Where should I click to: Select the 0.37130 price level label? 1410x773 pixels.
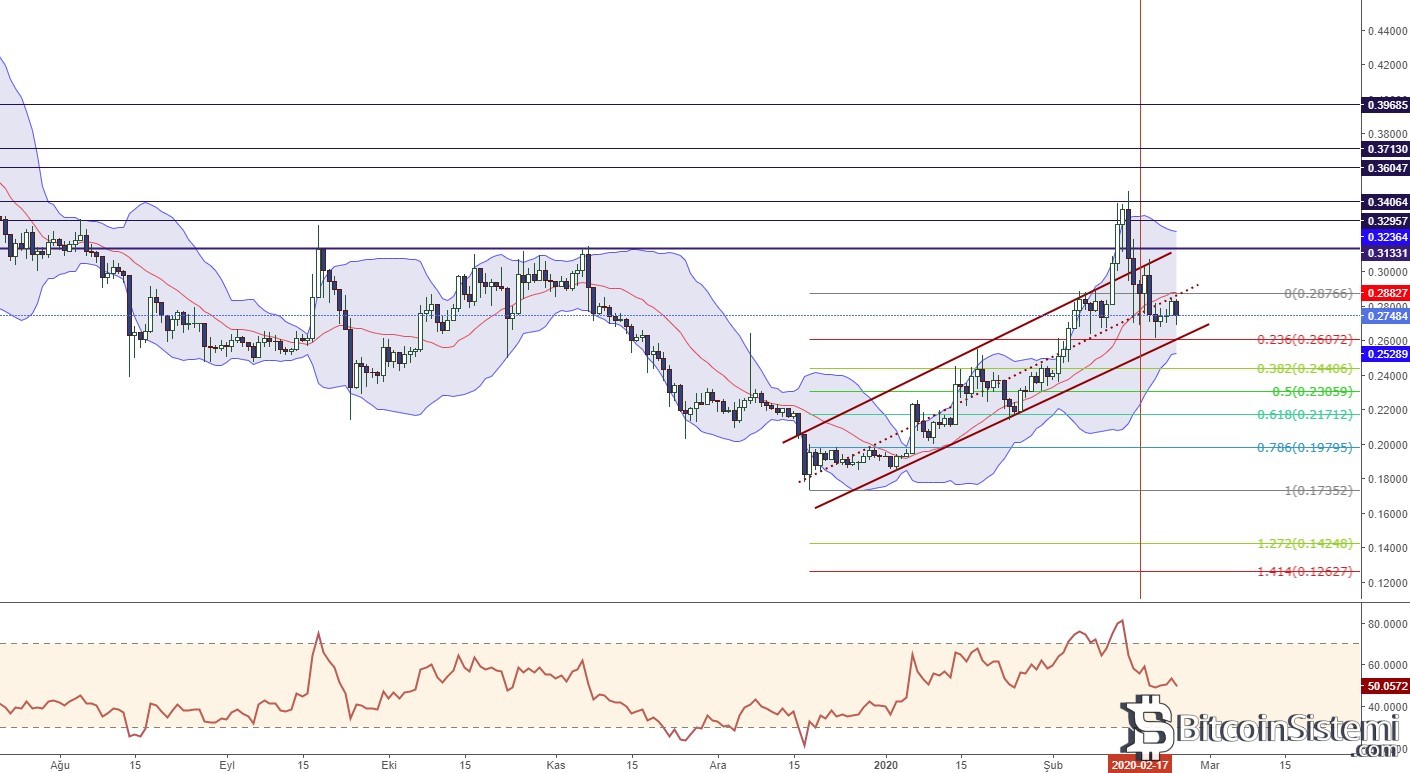click(x=1385, y=149)
